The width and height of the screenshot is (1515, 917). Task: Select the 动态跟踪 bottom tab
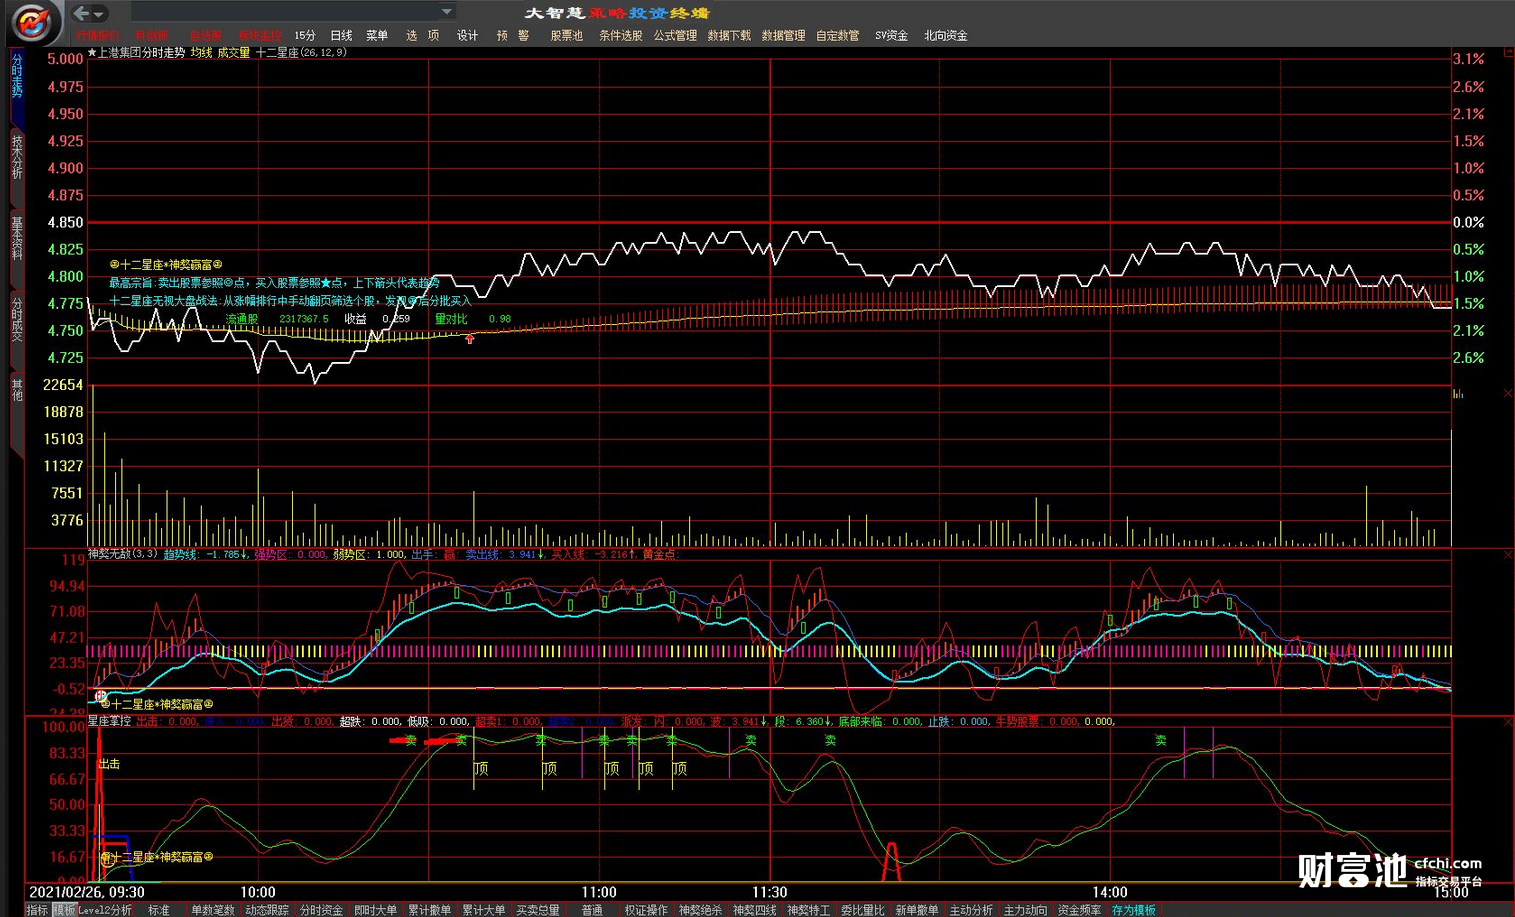(x=267, y=910)
